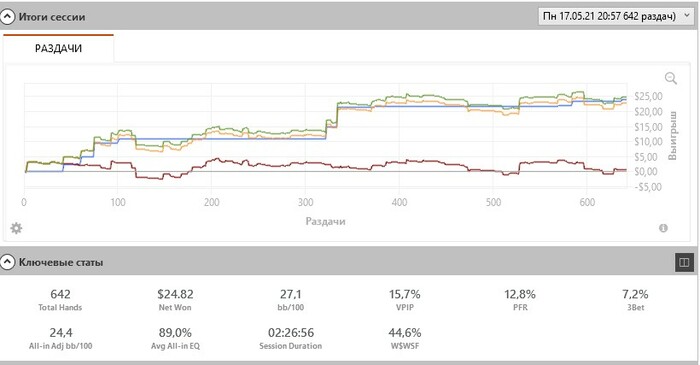Click the Session Duration 02:26:56 stat
This screenshot has height=365, width=700.
pyautogui.click(x=291, y=338)
